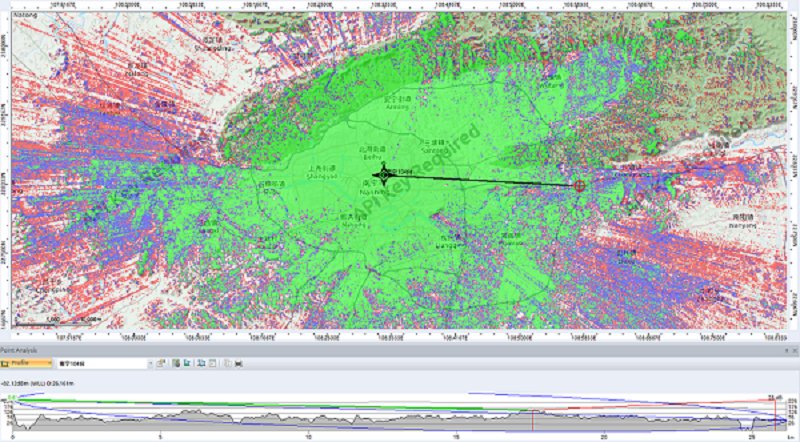Click the red receiver target marker

click(579, 185)
